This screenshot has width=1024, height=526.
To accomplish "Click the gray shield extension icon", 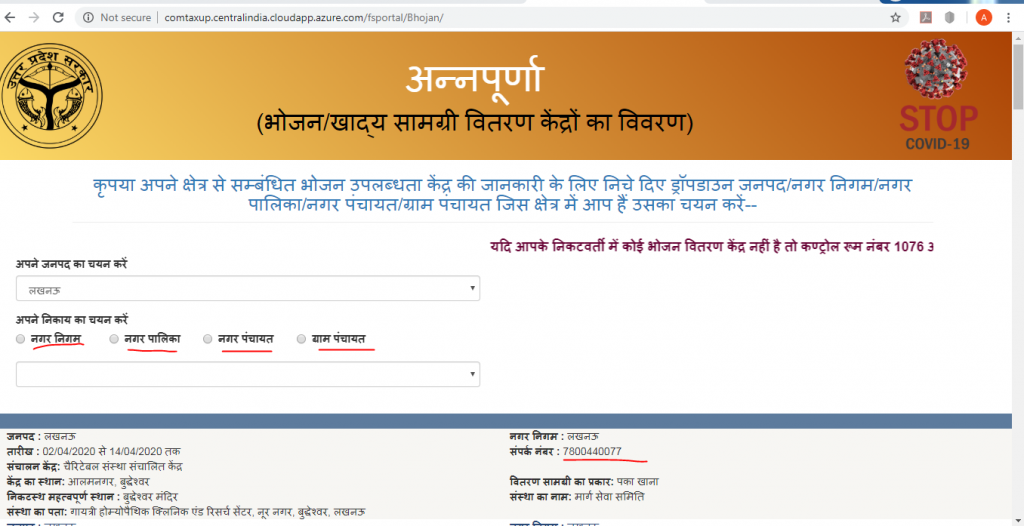I will (949, 18).
